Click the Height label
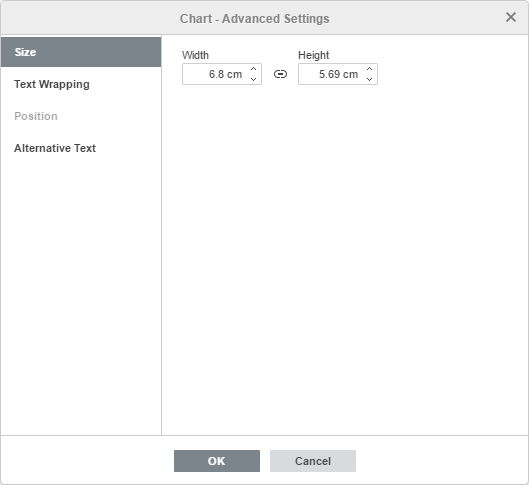Screen dimensions: 529x485 tap(313, 55)
